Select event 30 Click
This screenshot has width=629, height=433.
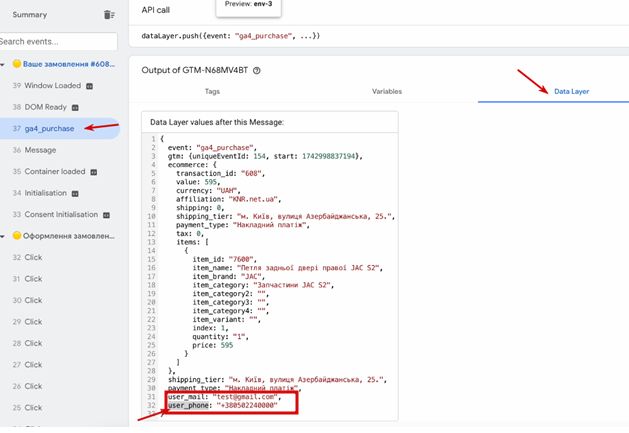pos(27,301)
